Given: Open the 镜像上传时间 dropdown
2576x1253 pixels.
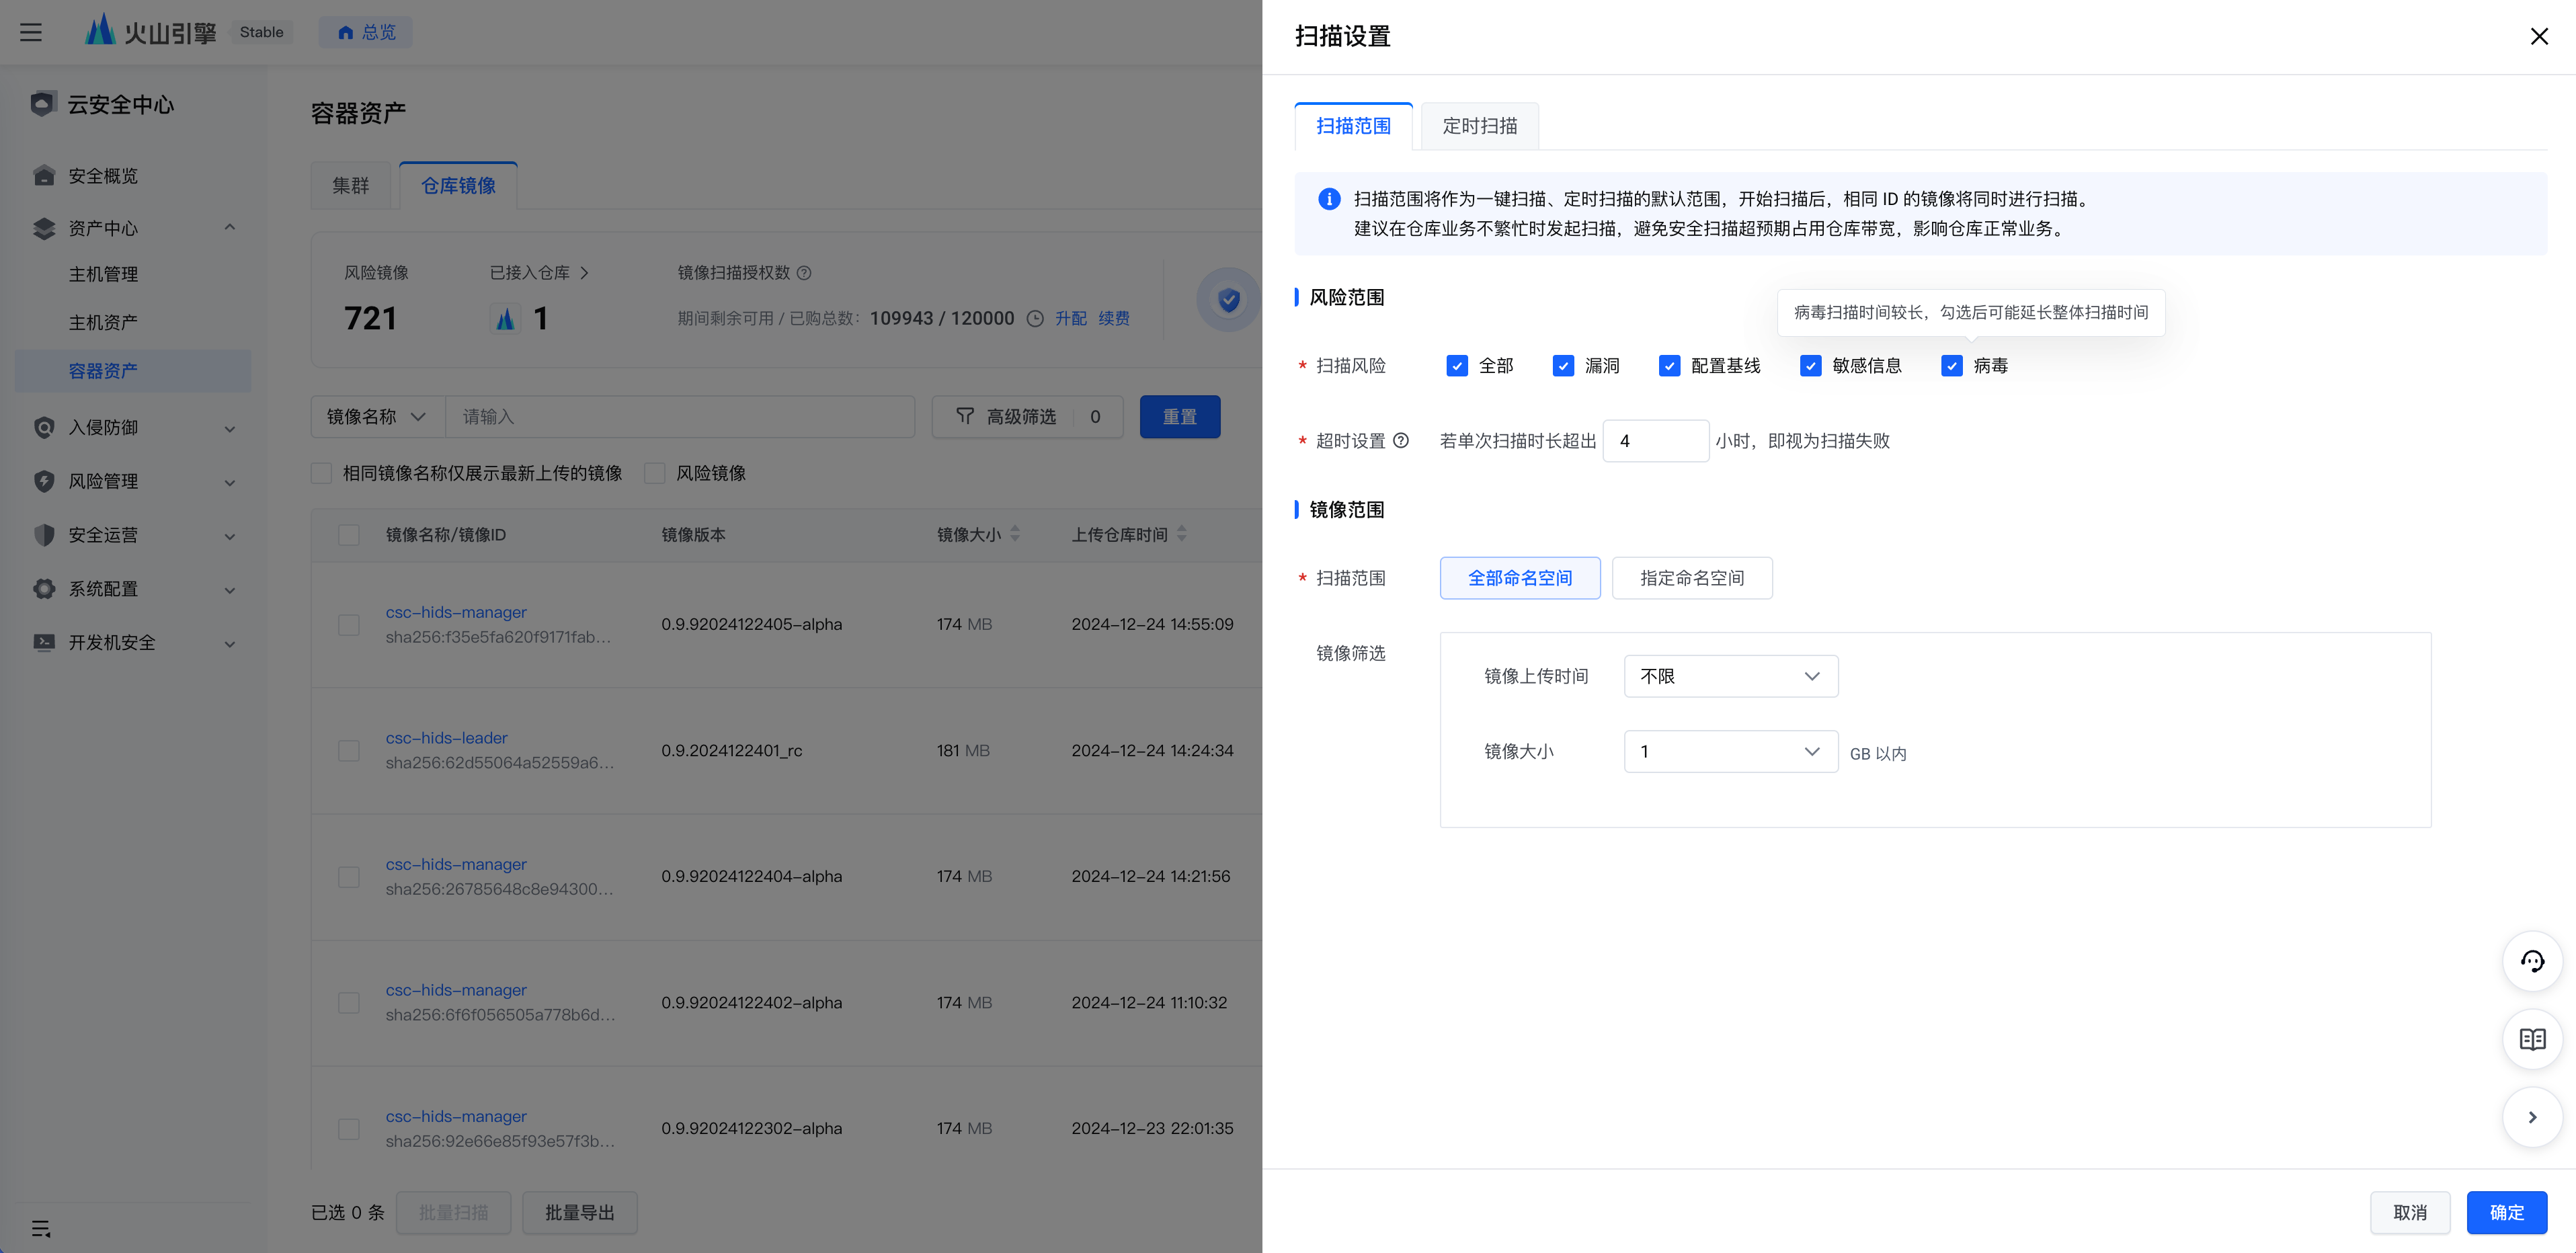Looking at the screenshot, I should (1730, 676).
